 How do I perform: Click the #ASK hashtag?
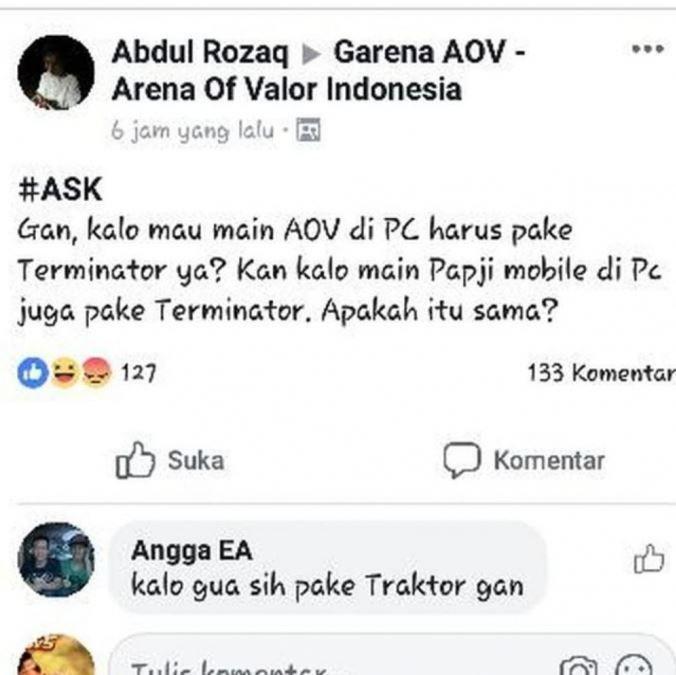pos(60,189)
